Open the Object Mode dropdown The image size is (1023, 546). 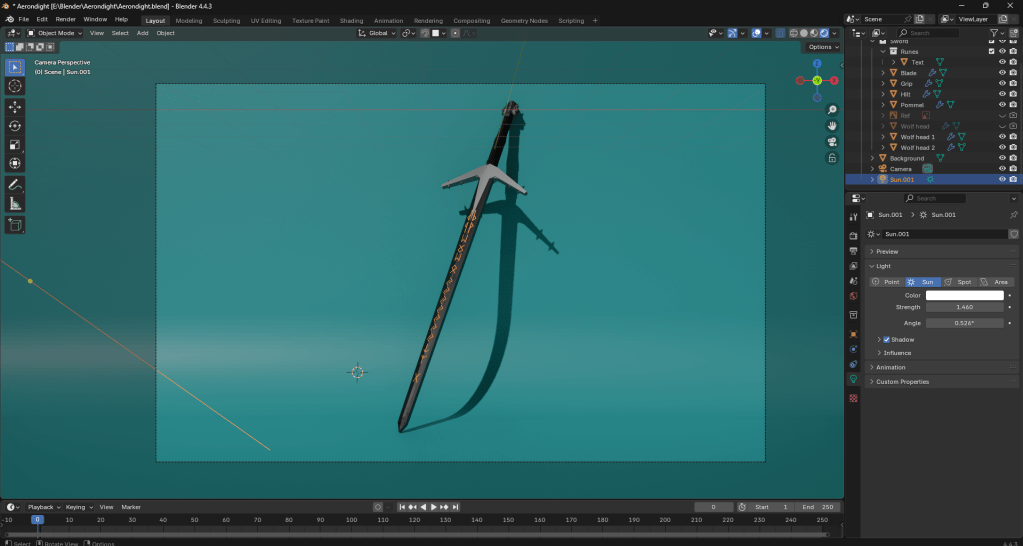[x=54, y=33]
